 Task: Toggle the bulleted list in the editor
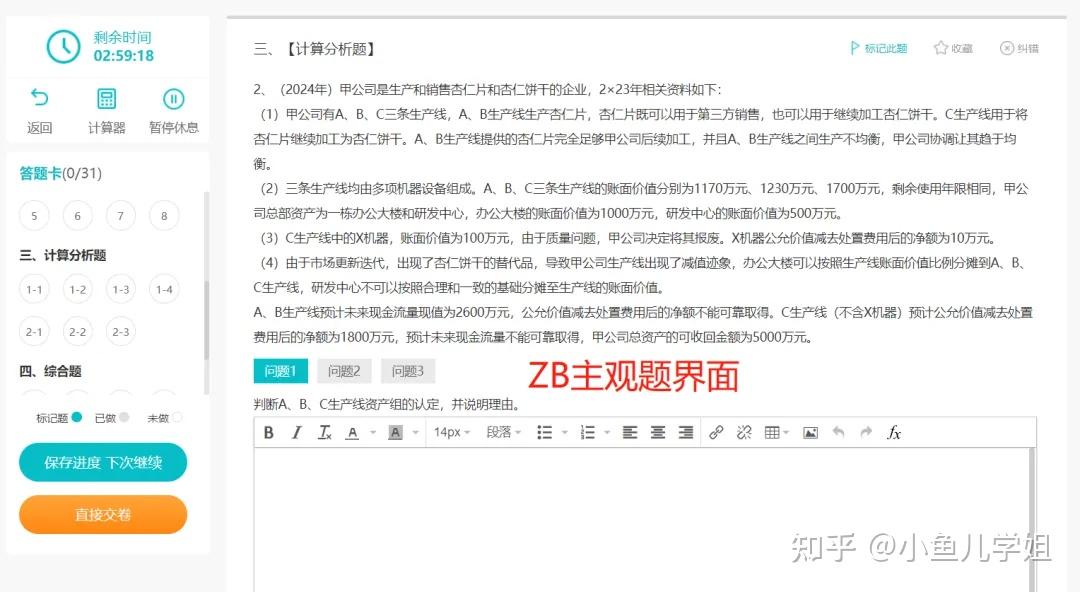545,432
